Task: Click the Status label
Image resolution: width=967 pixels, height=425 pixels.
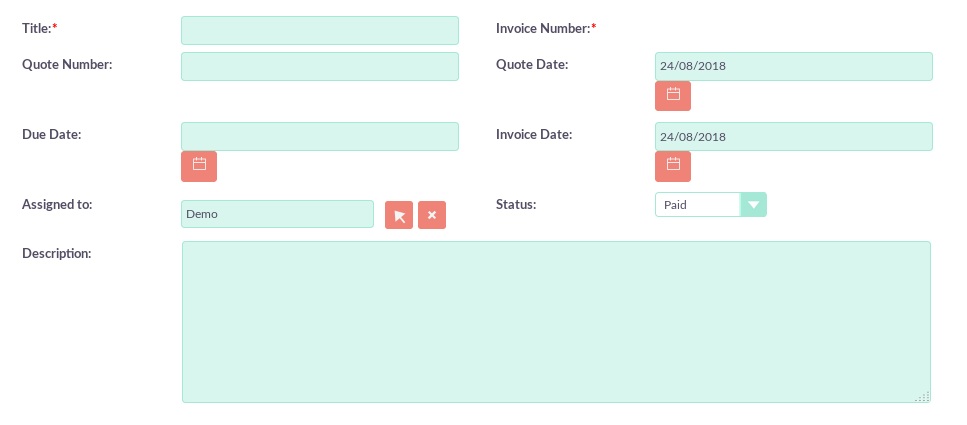Action: tap(516, 204)
